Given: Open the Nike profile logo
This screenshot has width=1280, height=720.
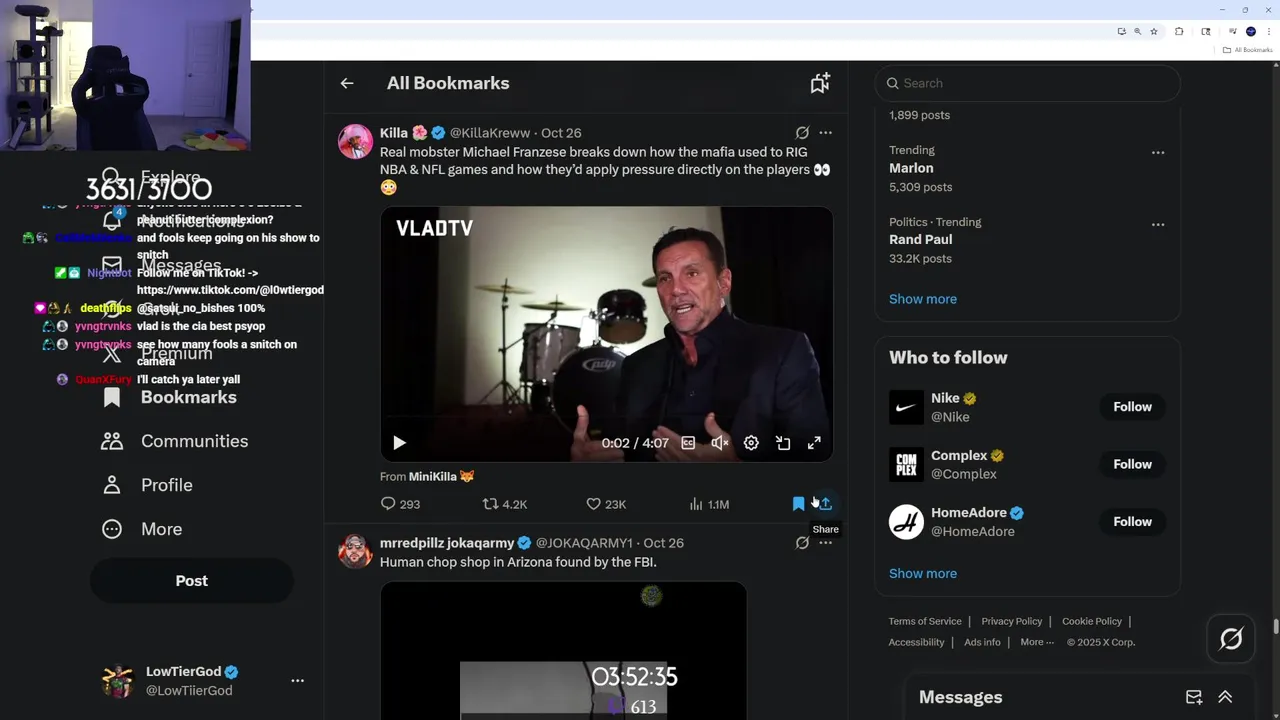Looking at the screenshot, I should coord(906,407).
